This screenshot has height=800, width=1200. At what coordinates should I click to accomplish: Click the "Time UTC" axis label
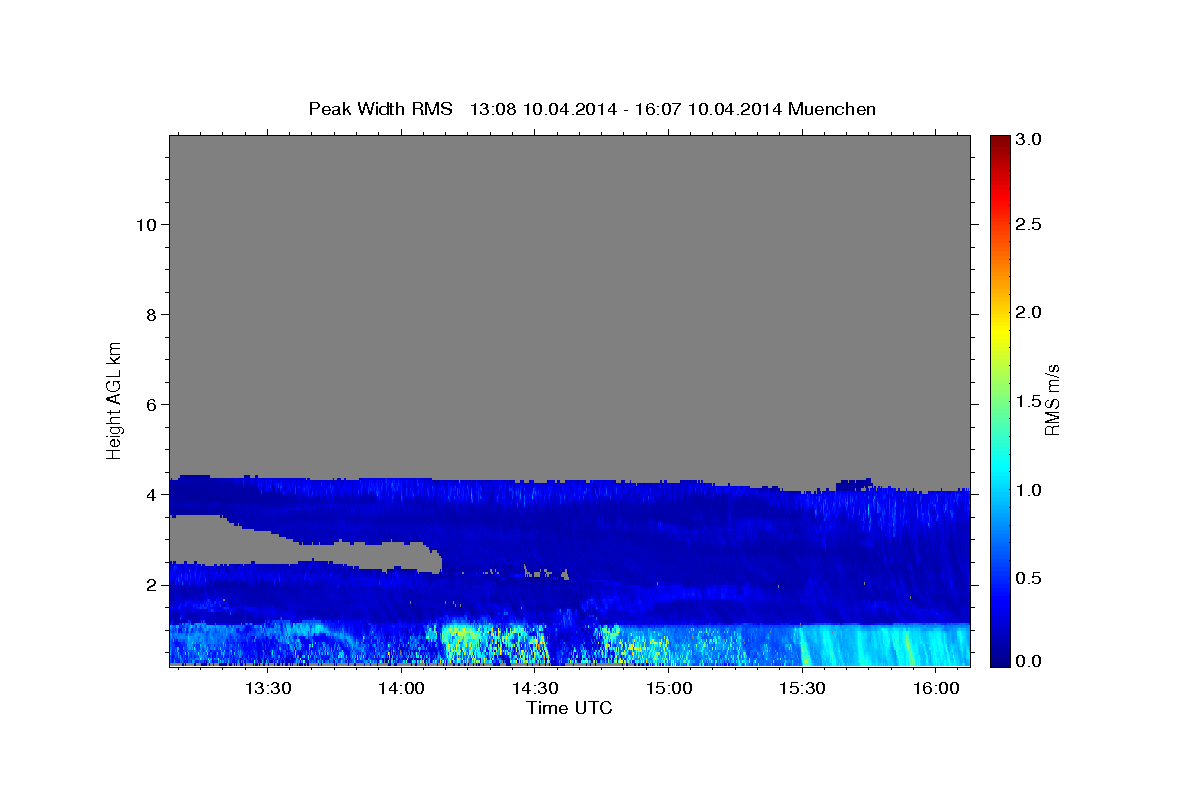coord(569,708)
